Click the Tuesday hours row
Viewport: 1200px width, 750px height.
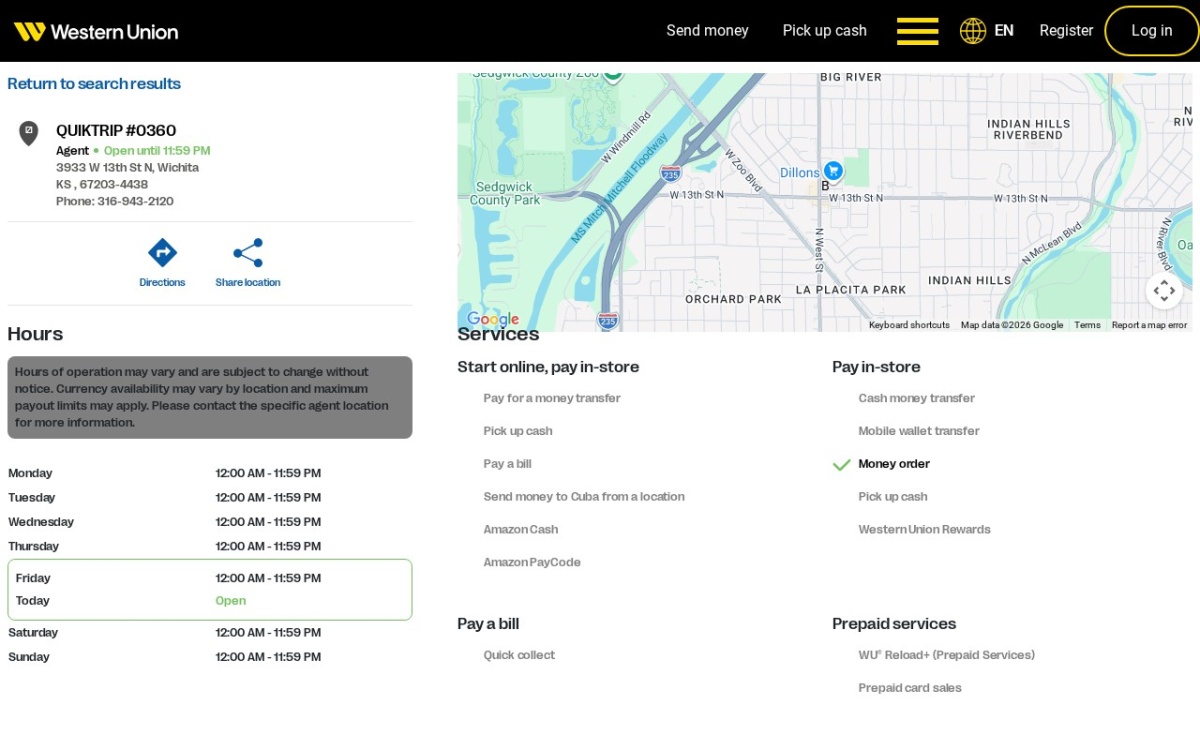click(x=210, y=498)
